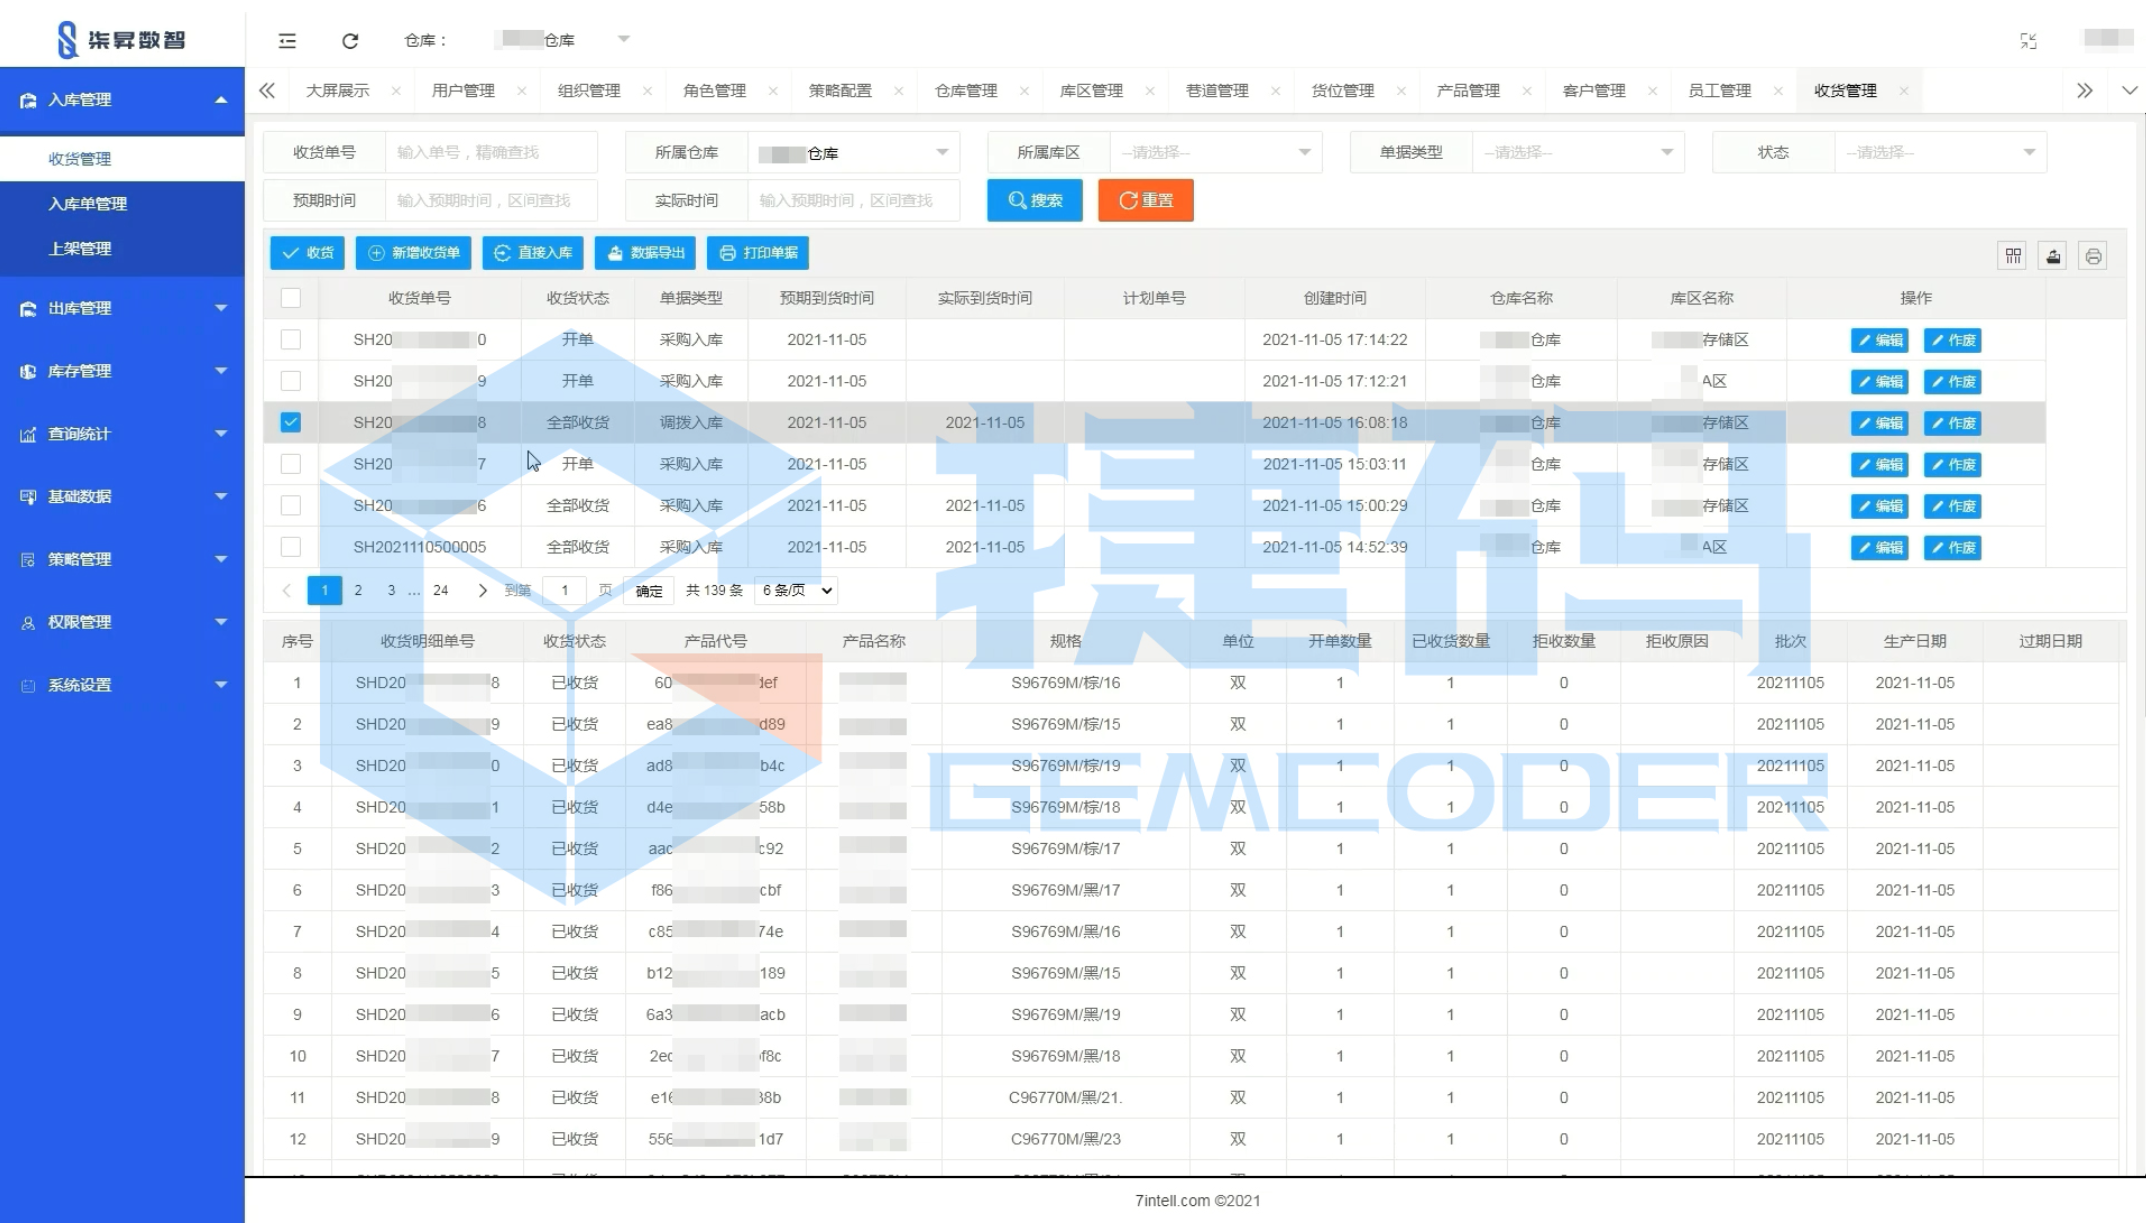Toggle fullscreen icon at top right
The width and height of the screenshot is (2146, 1225).
2028,41
